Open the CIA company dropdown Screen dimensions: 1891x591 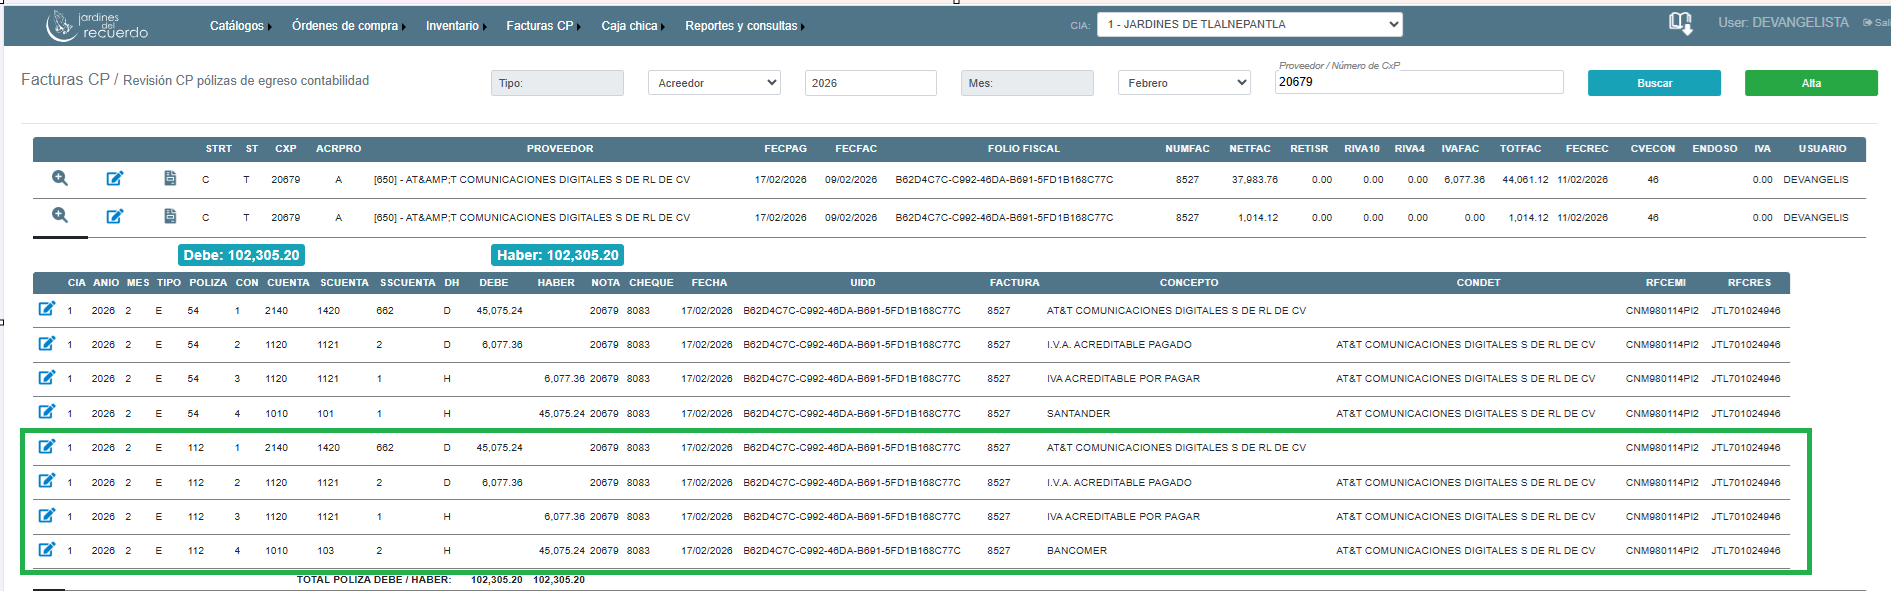(1249, 24)
